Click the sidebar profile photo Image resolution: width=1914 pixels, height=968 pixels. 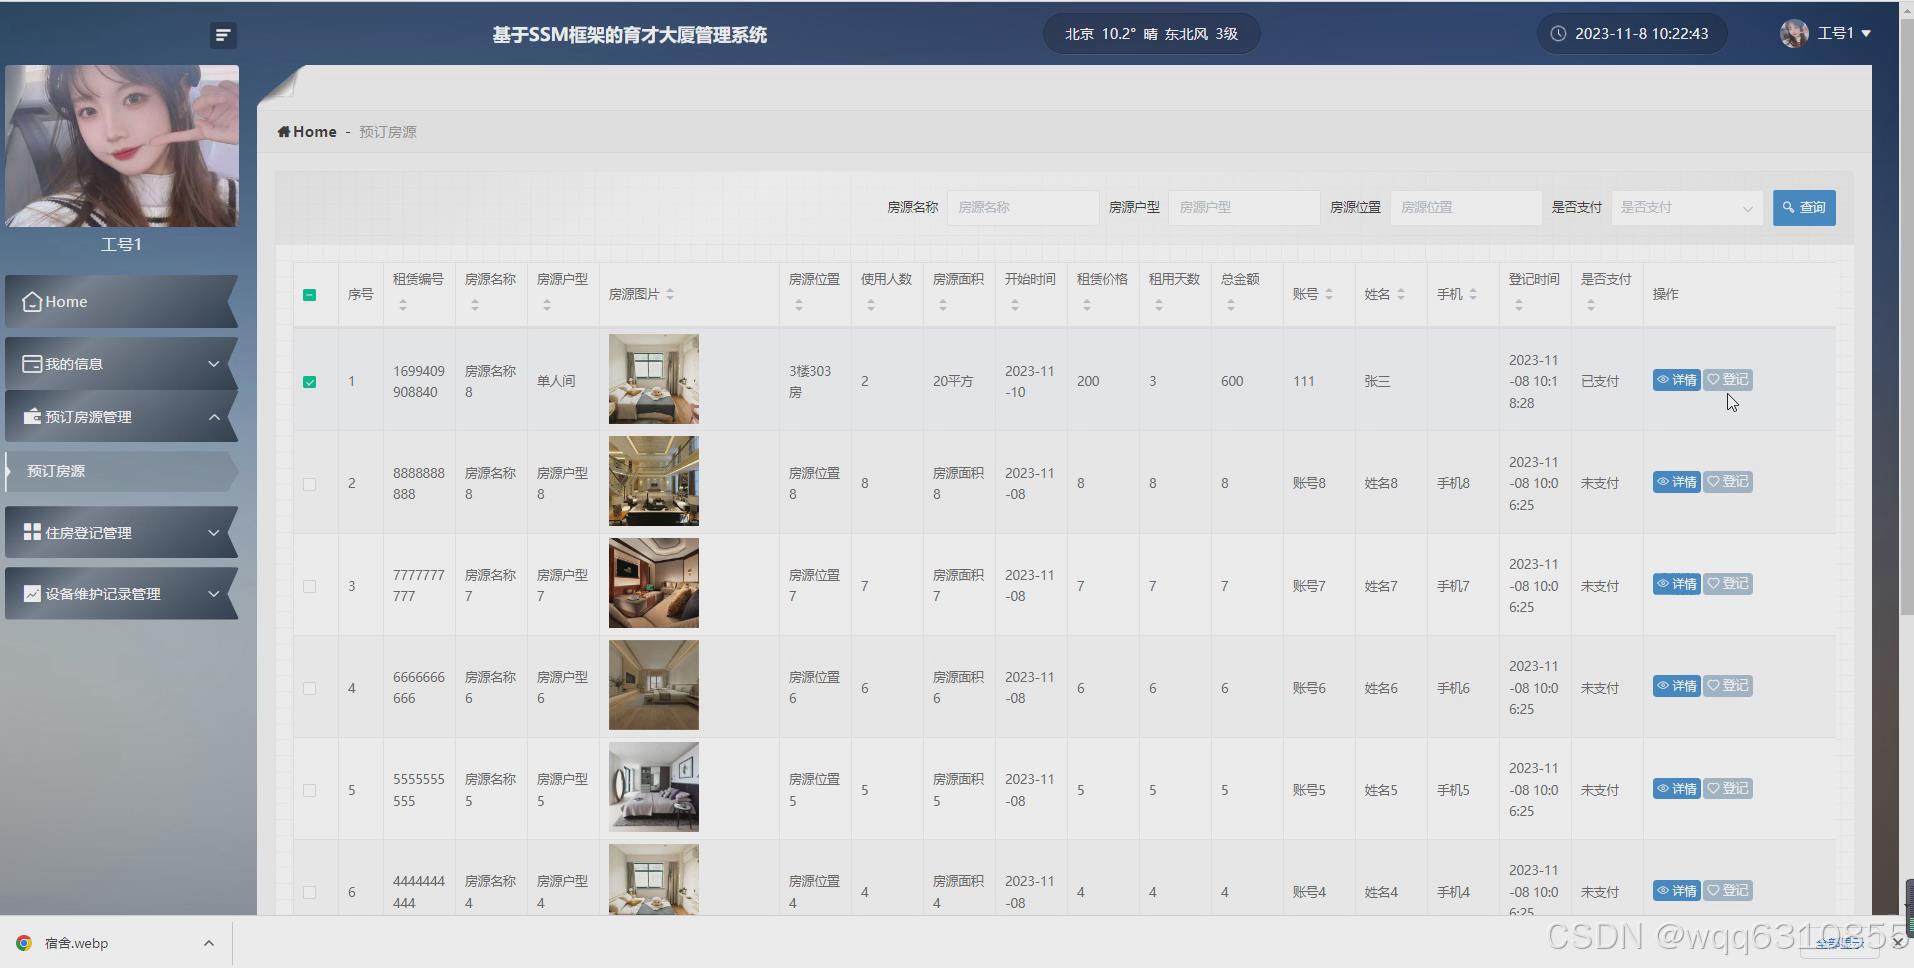click(x=122, y=146)
